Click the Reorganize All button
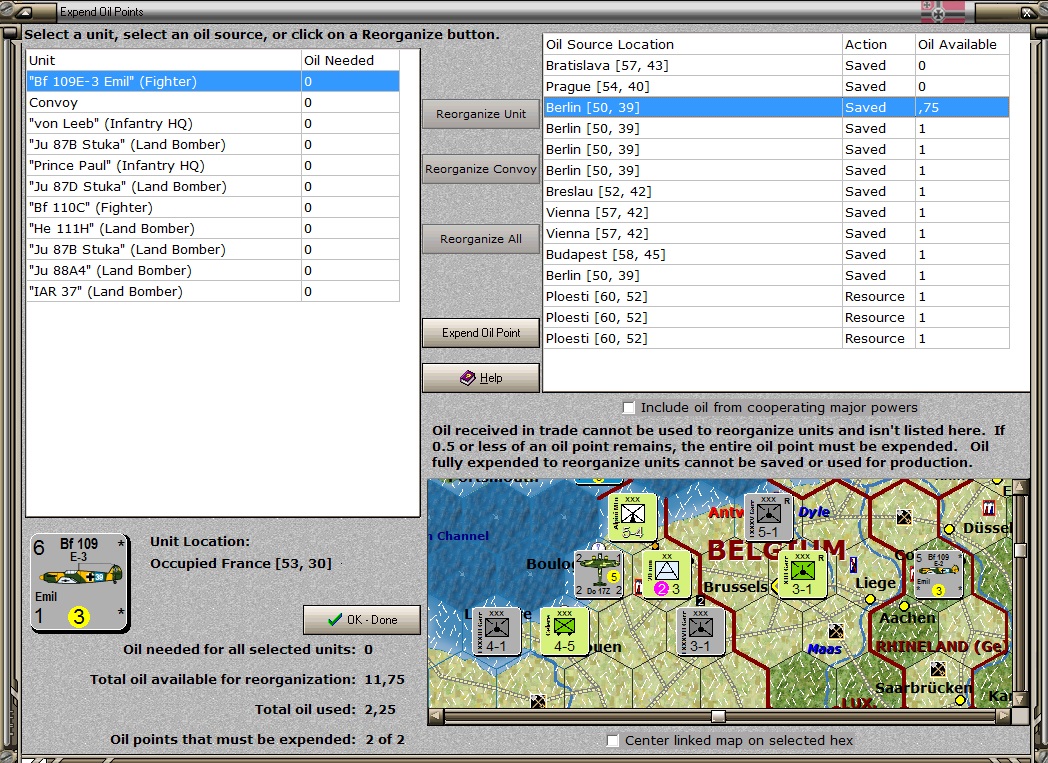Screen dimensions: 1048x763 481,239
